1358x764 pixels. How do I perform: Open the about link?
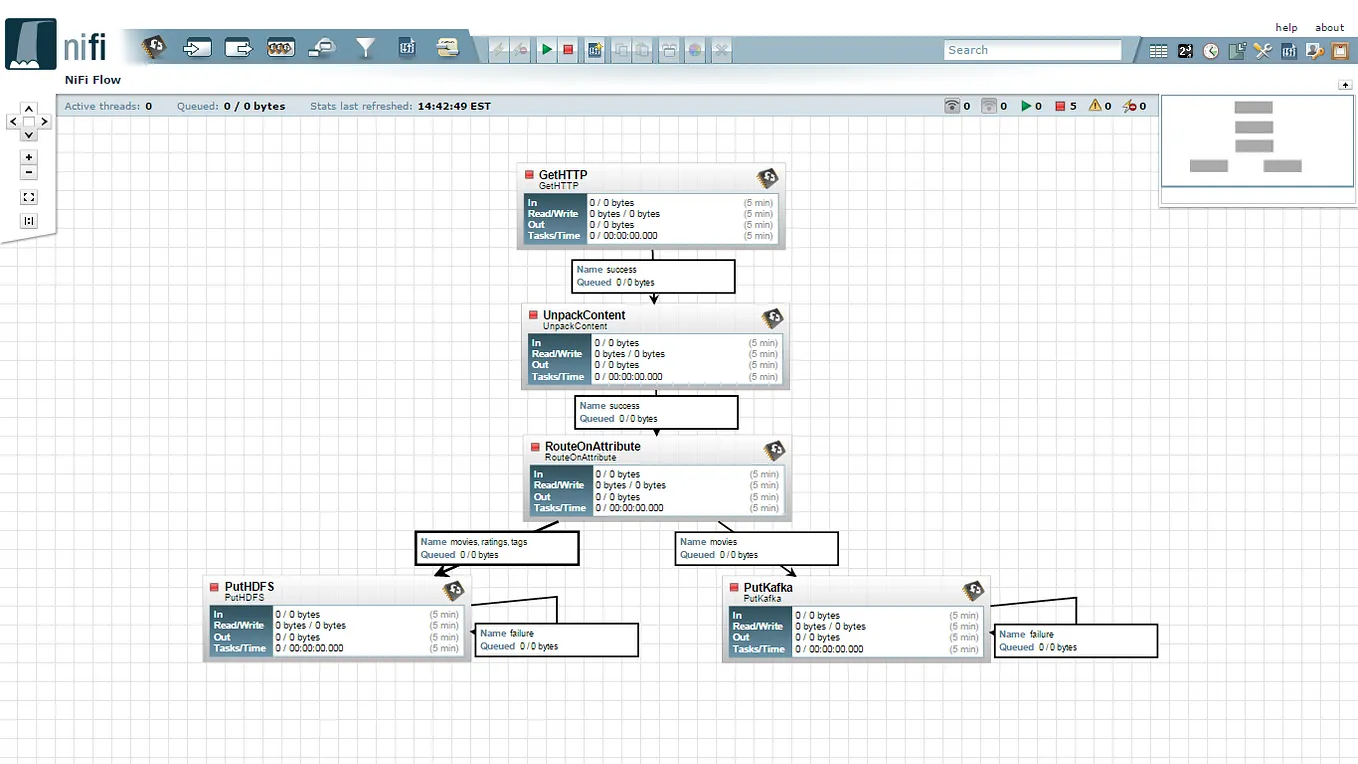click(1329, 27)
